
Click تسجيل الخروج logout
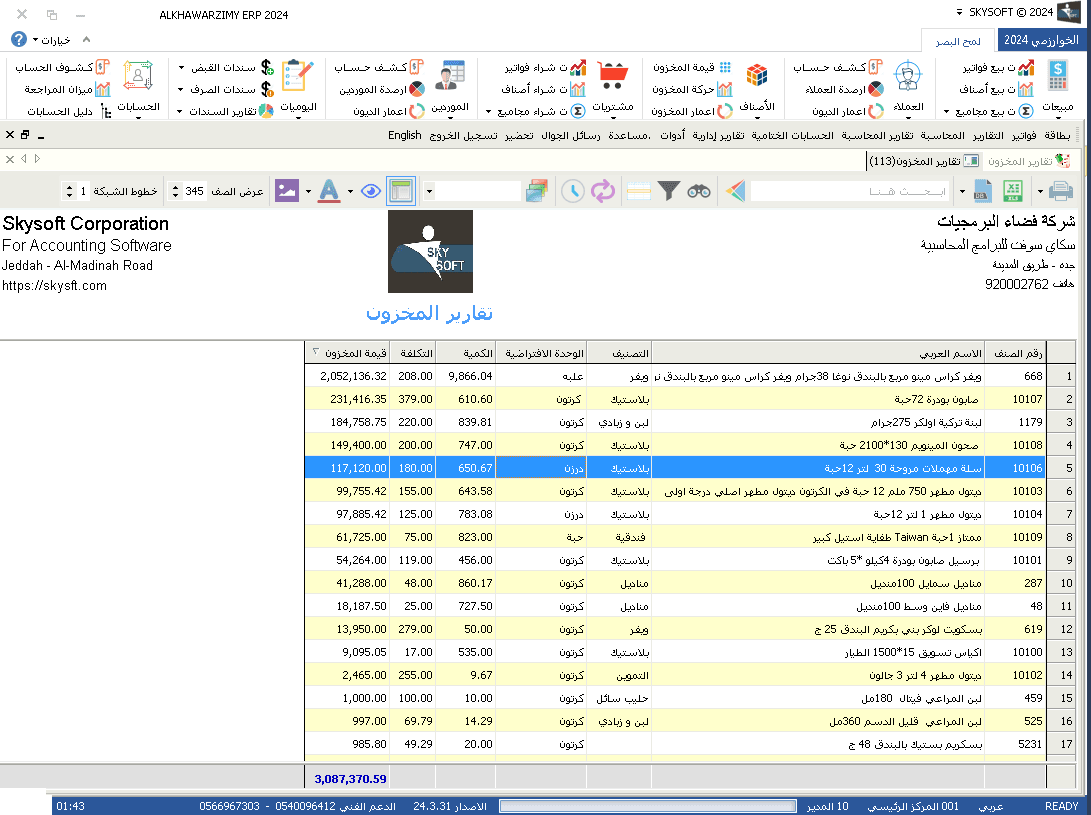tap(463, 135)
